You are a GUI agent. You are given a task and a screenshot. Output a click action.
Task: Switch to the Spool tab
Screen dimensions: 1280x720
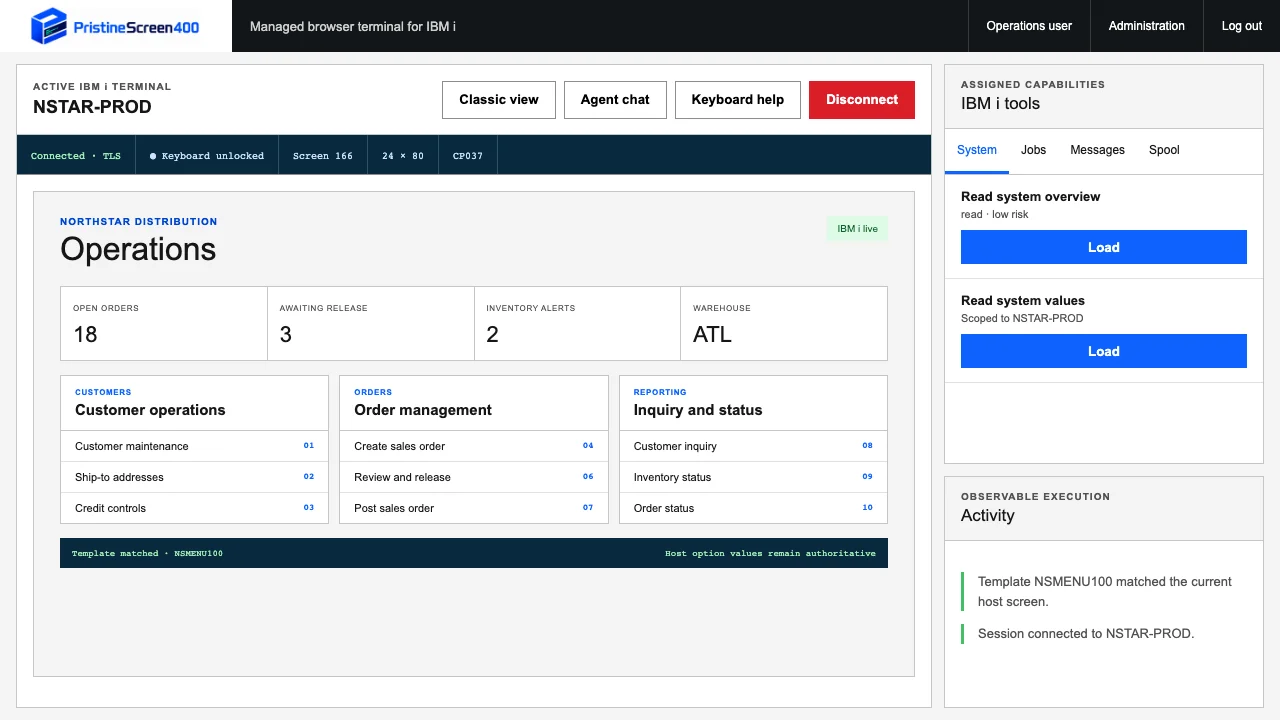[1164, 150]
